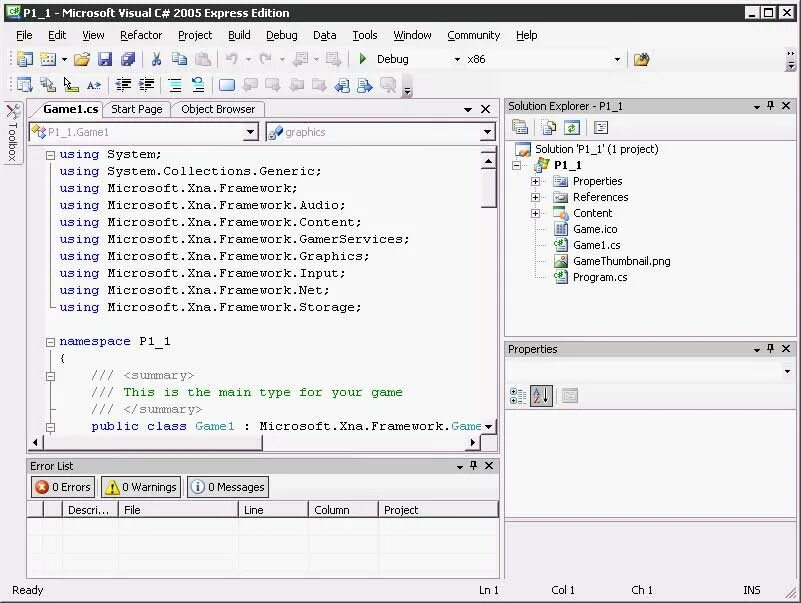Sort Error List by Project column
801x603 pixels.
438,509
